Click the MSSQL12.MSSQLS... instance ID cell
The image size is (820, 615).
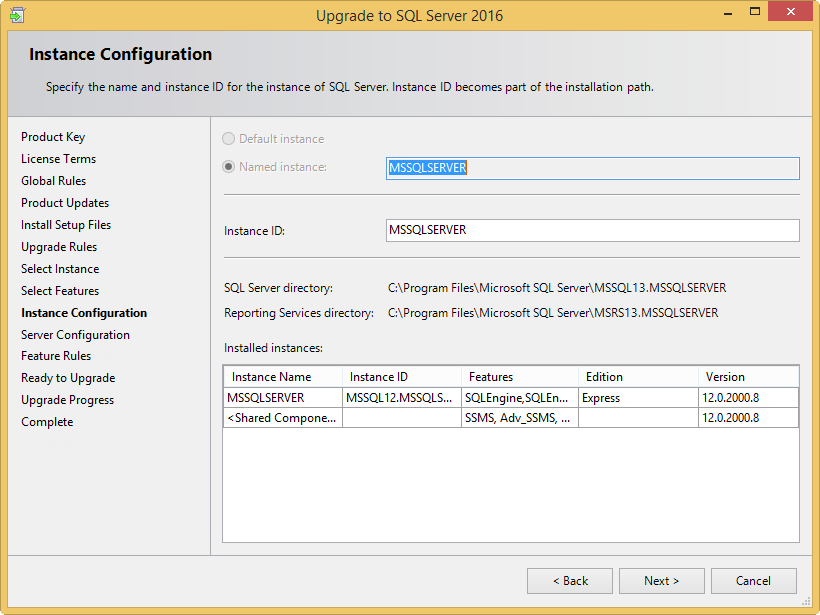coord(402,397)
